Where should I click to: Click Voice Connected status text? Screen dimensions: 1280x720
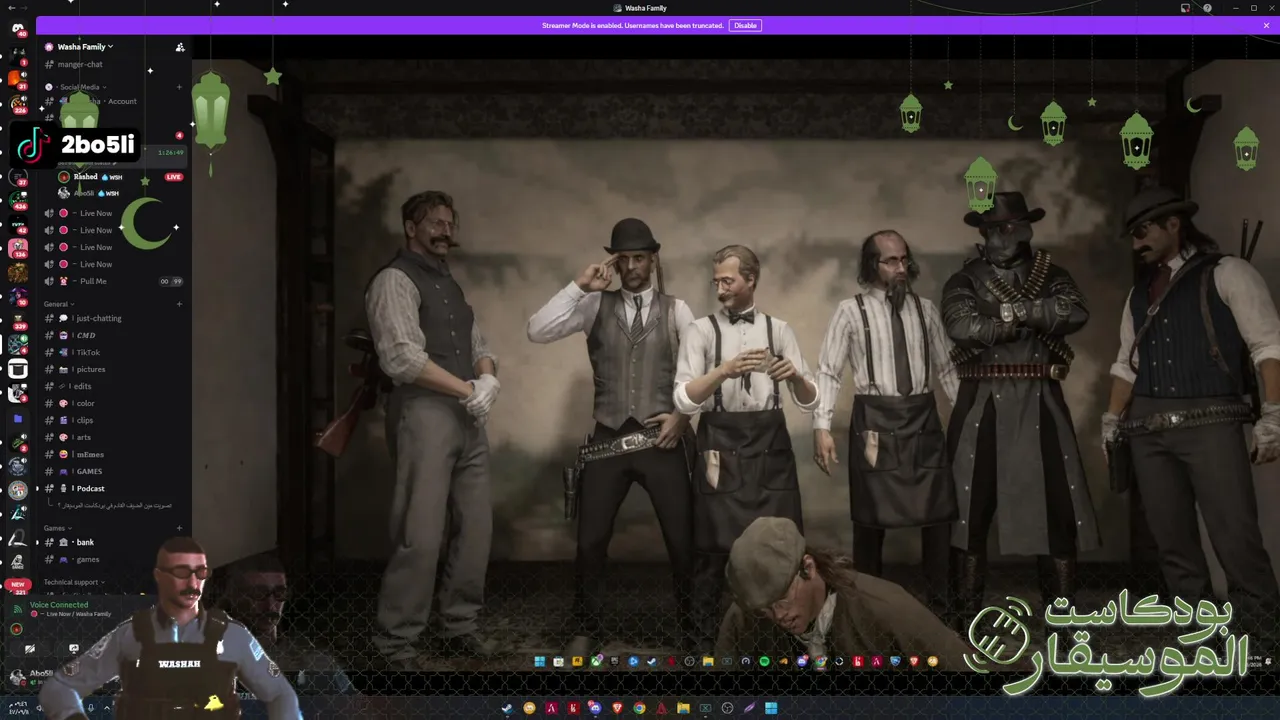[x=59, y=605]
